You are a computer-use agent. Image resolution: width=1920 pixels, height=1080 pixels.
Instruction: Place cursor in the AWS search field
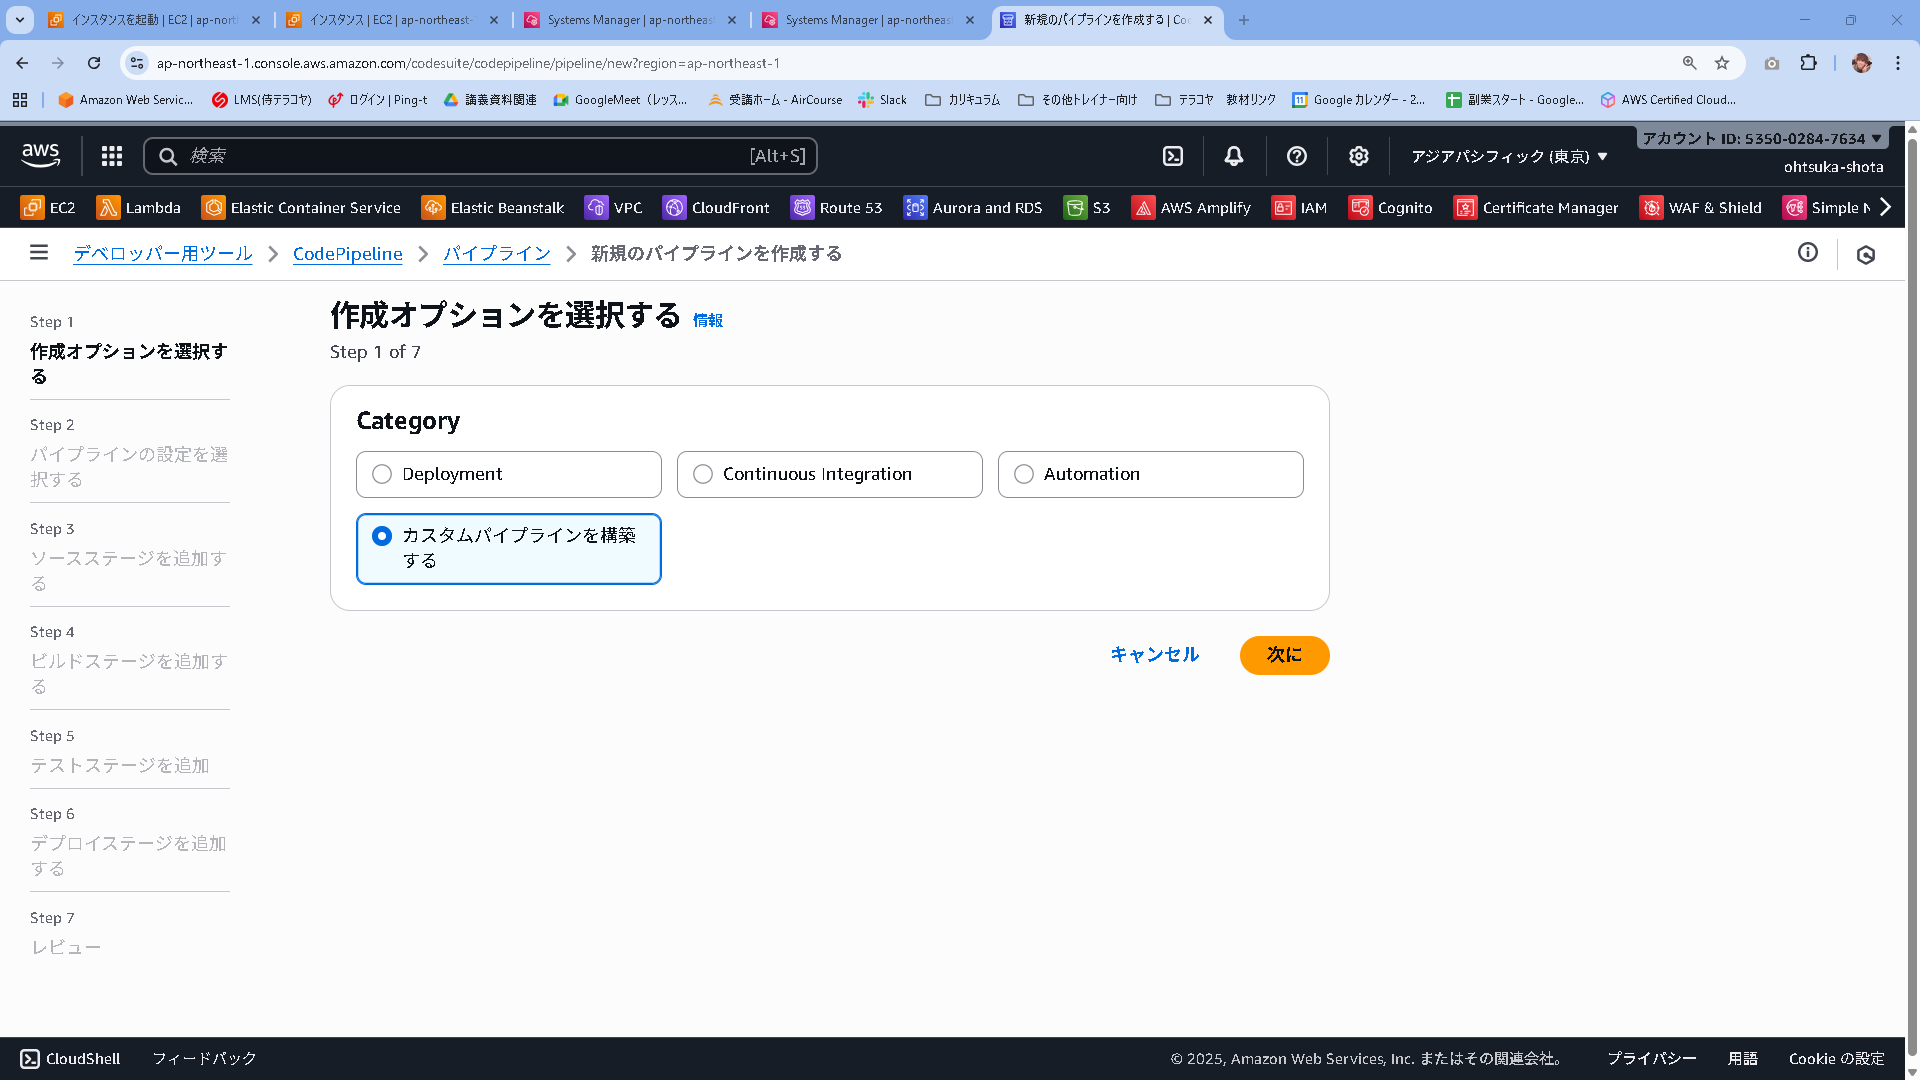(x=480, y=156)
